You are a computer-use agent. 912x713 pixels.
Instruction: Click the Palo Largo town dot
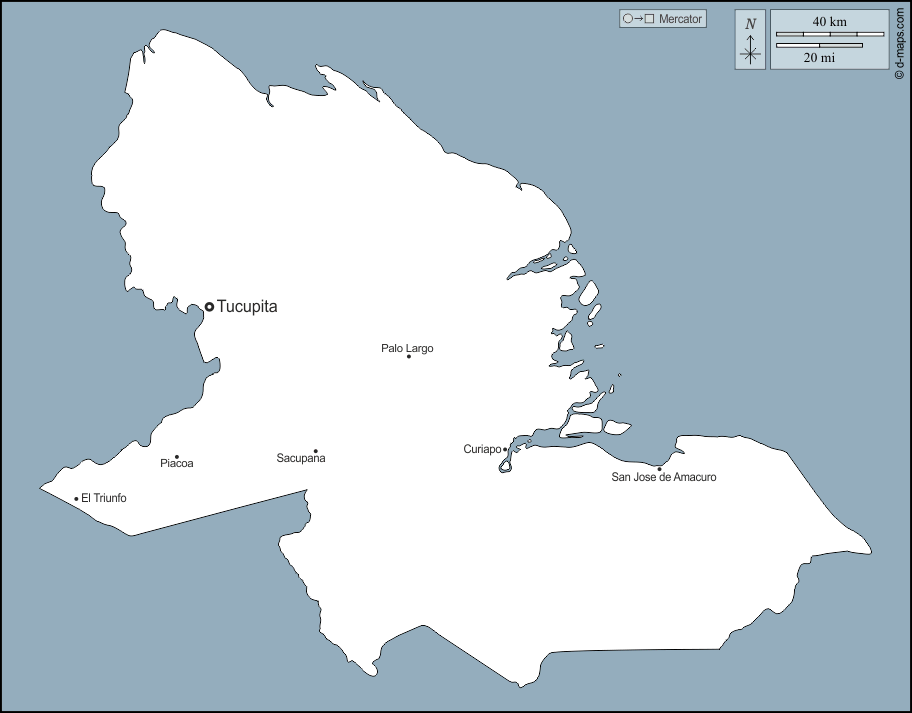coord(409,356)
